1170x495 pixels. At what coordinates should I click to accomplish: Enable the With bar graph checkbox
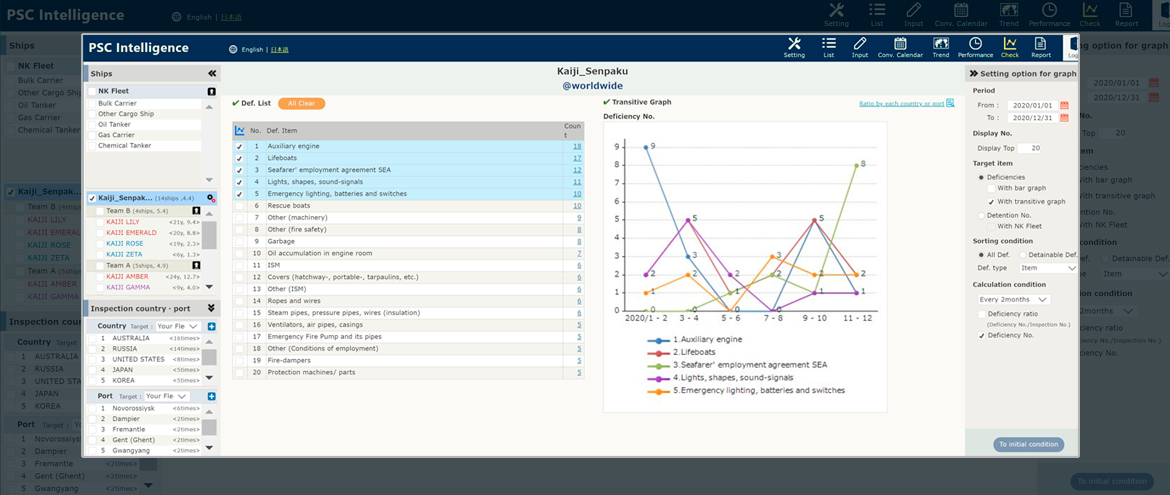point(990,188)
